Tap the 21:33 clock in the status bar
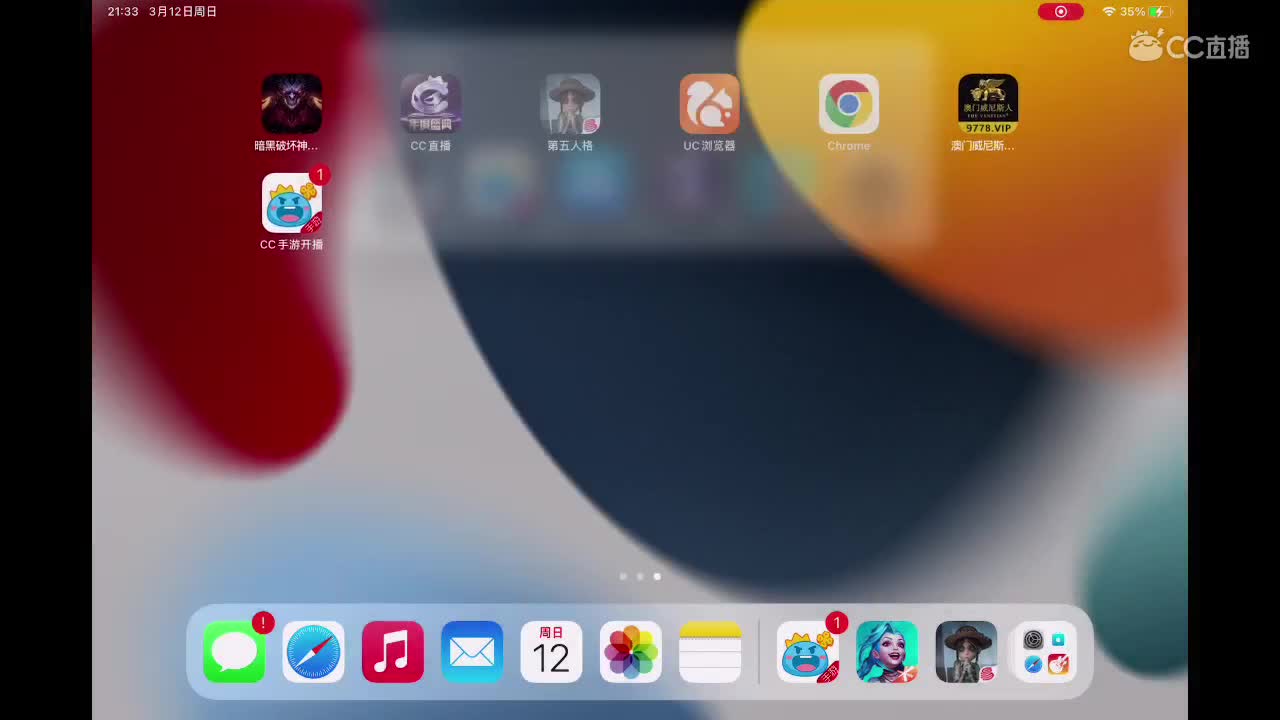 pos(123,12)
